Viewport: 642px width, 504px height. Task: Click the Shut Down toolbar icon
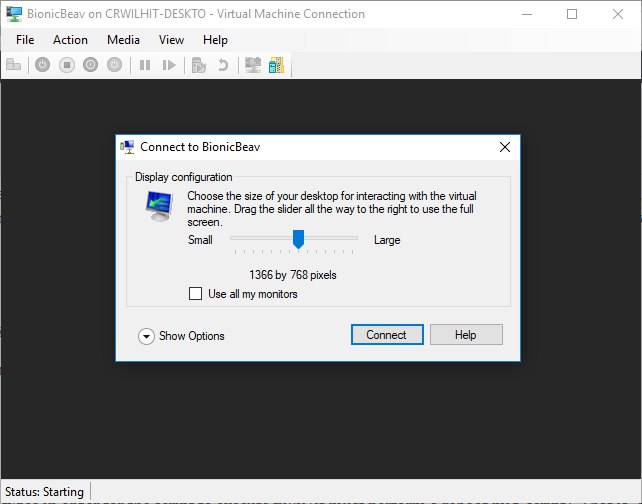(x=90, y=65)
